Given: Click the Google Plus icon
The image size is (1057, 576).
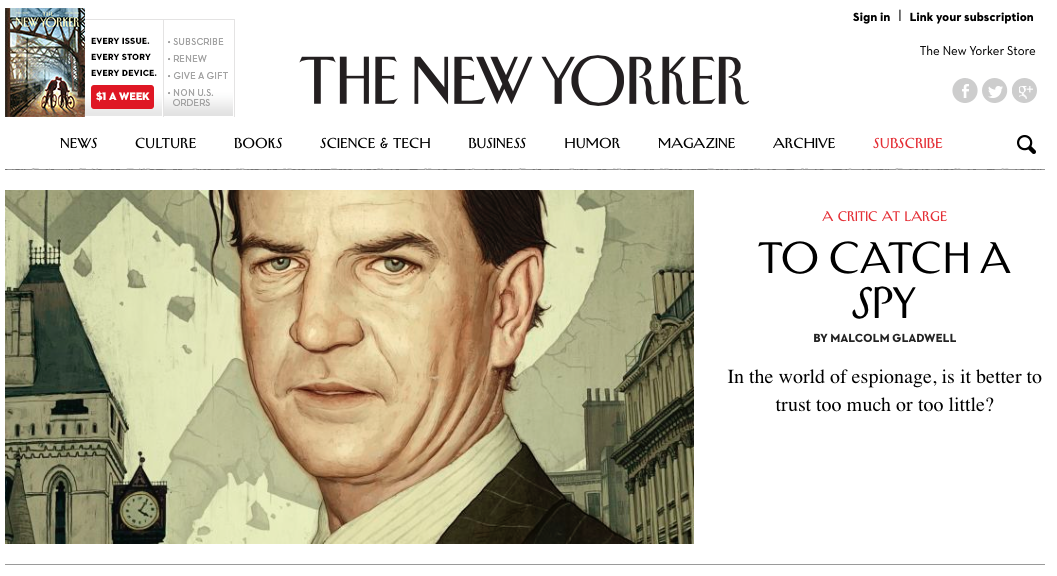Looking at the screenshot, I should click(x=1024, y=90).
